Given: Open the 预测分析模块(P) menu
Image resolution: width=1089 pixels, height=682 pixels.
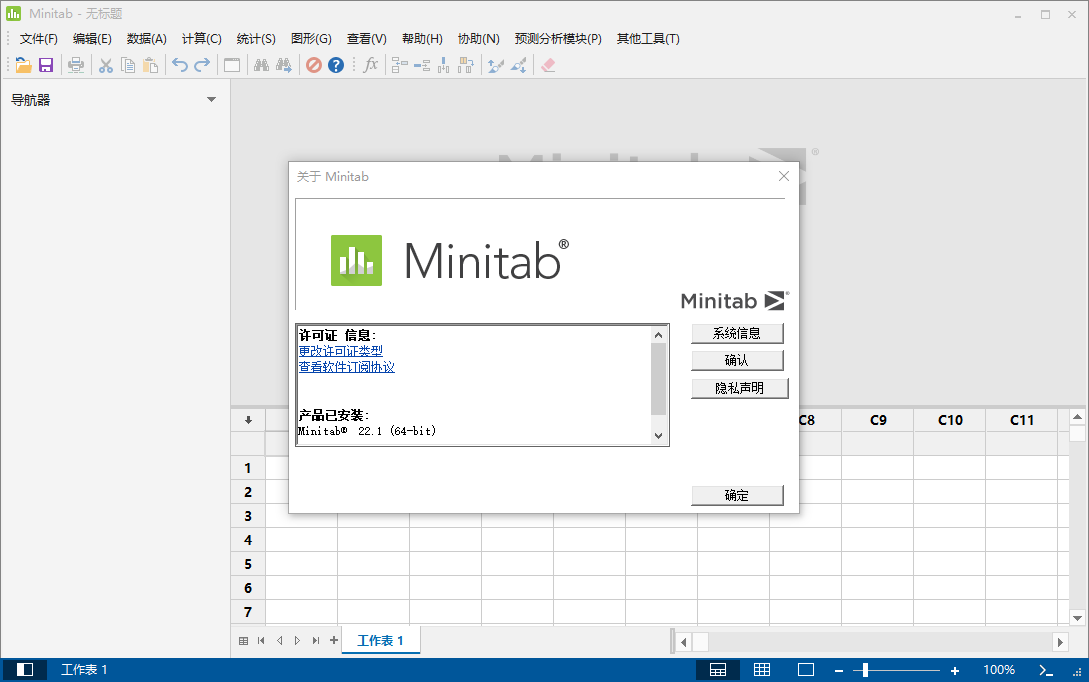Looking at the screenshot, I should (x=558, y=39).
